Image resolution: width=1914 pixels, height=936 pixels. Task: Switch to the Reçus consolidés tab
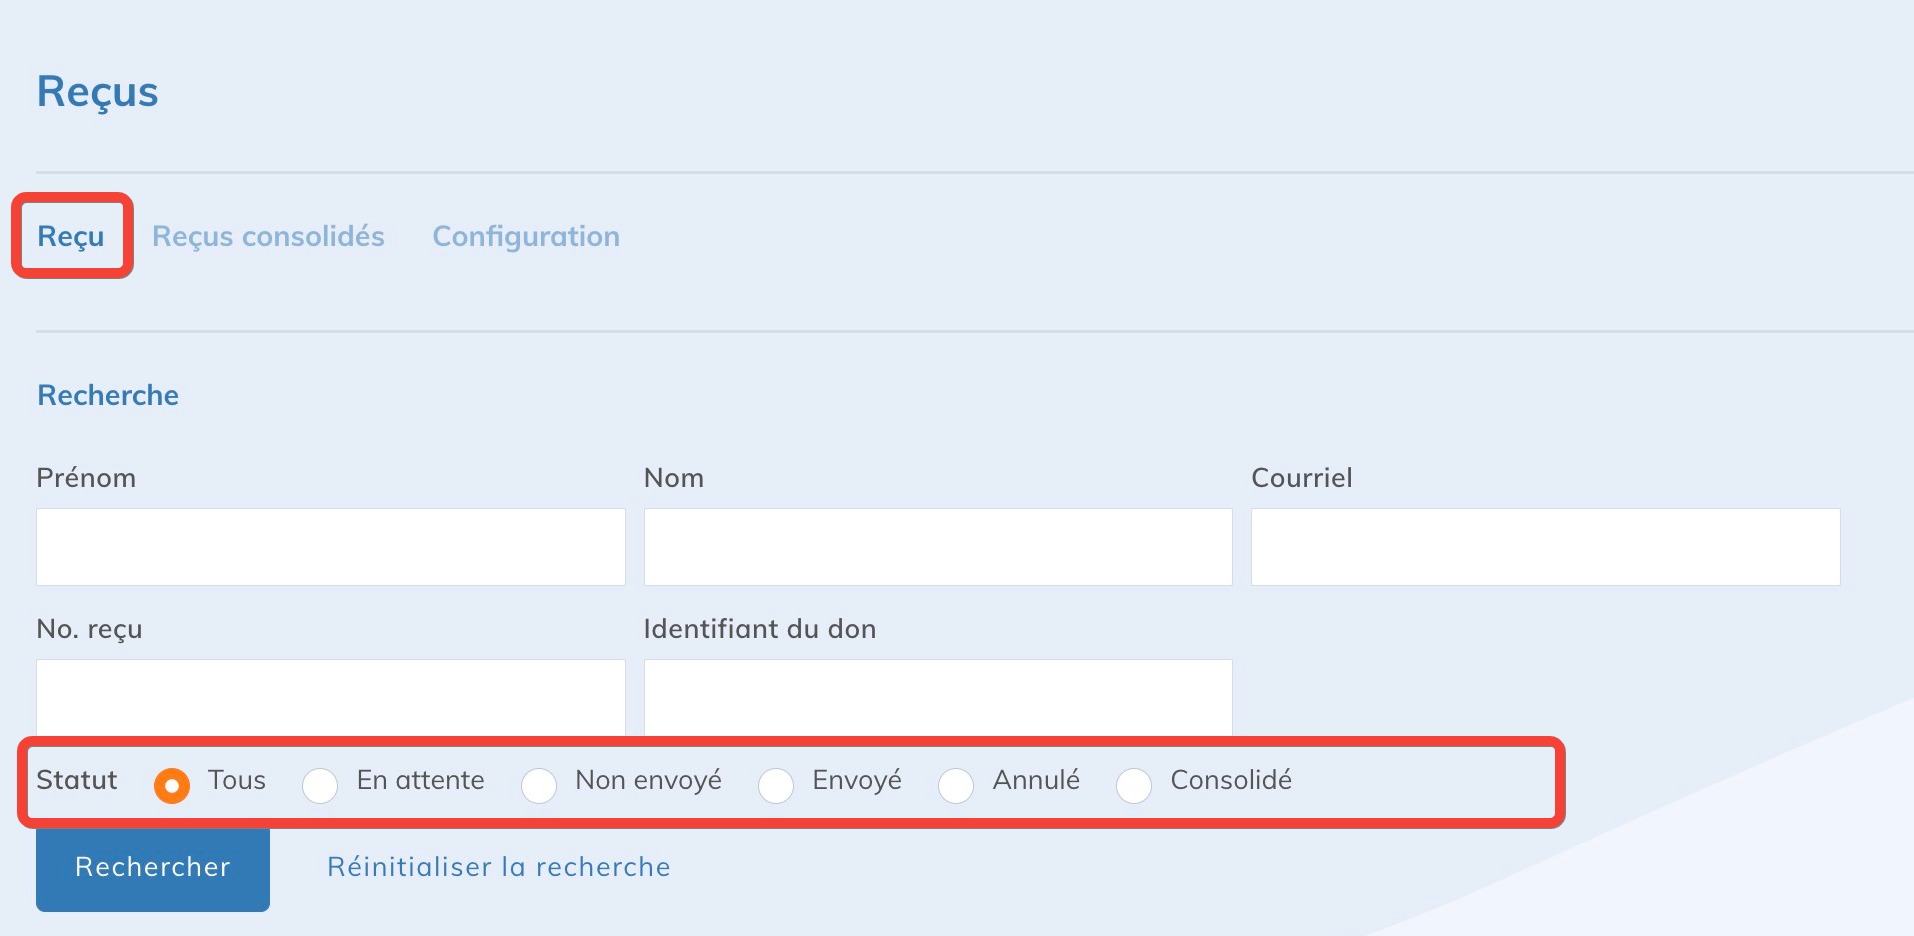(x=268, y=236)
